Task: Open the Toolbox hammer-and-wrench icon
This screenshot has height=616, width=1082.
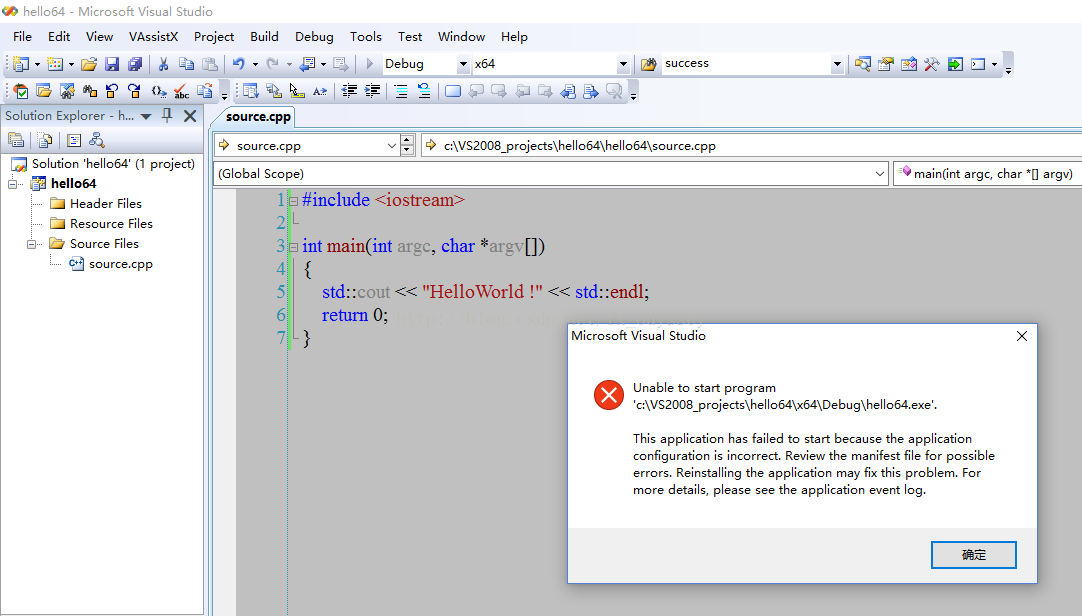Action: point(932,64)
